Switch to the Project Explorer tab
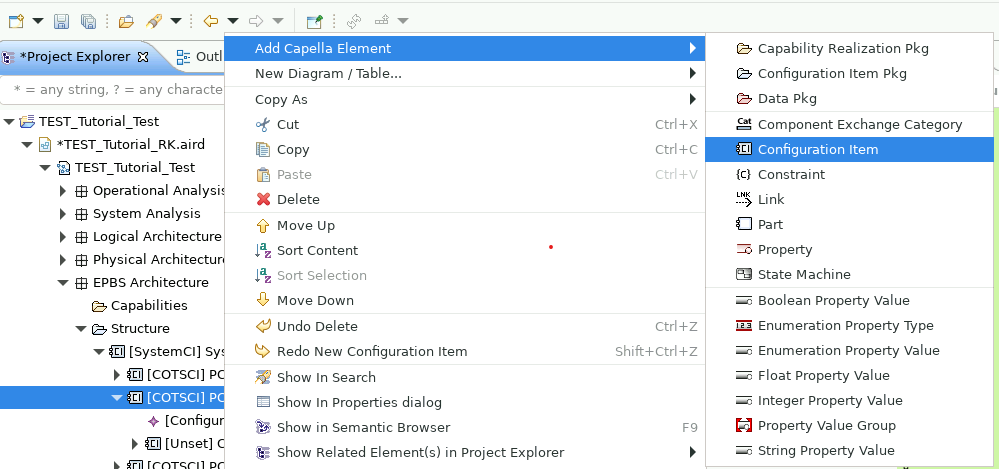The height and width of the screenshot is (469, 999). pyautogui.click(x=75, y=57)
